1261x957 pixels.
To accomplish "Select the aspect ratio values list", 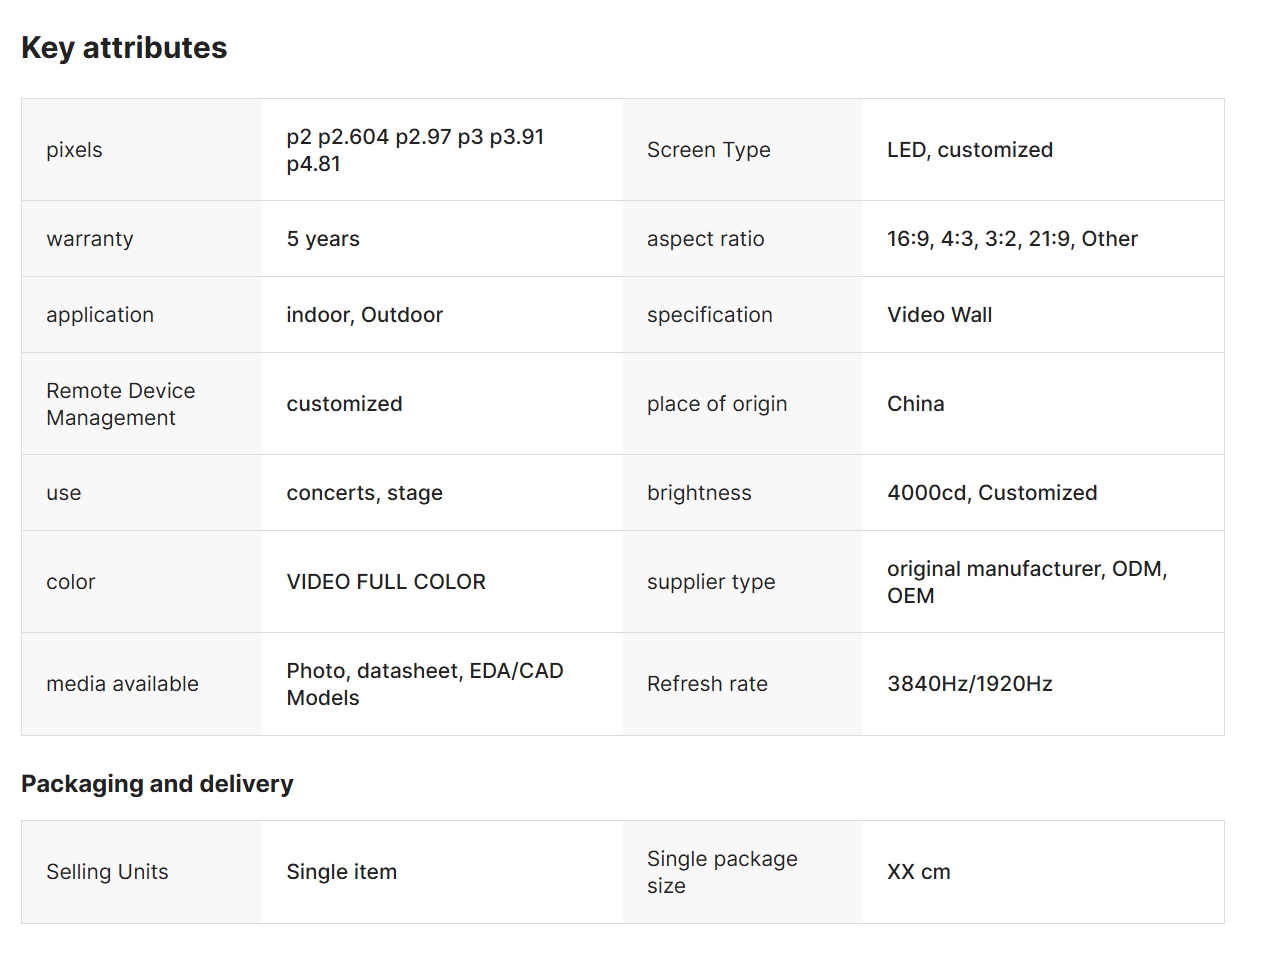I will 1011,239.
